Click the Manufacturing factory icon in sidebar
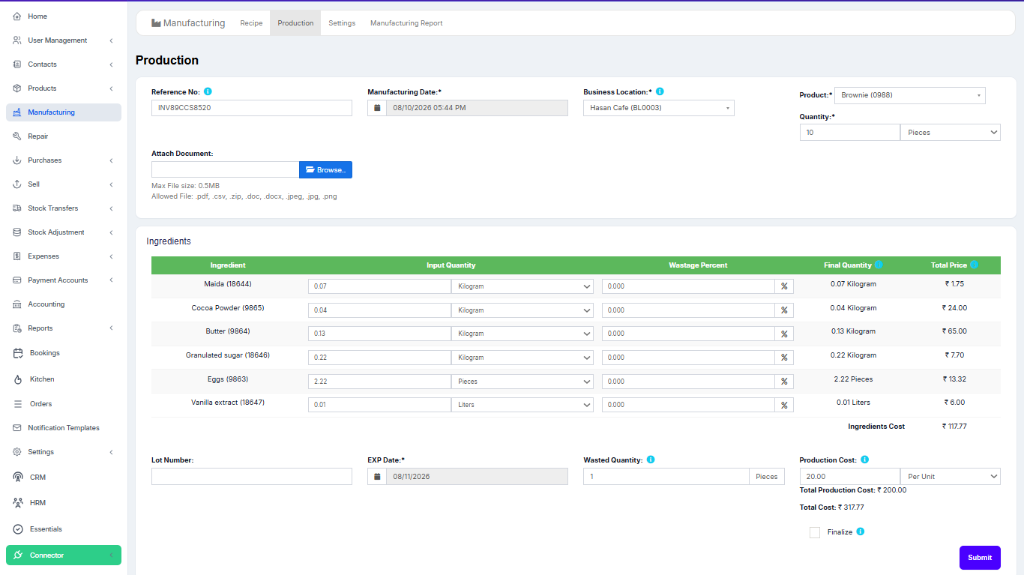Screen dimensions: 1024x575 (17, 112)
